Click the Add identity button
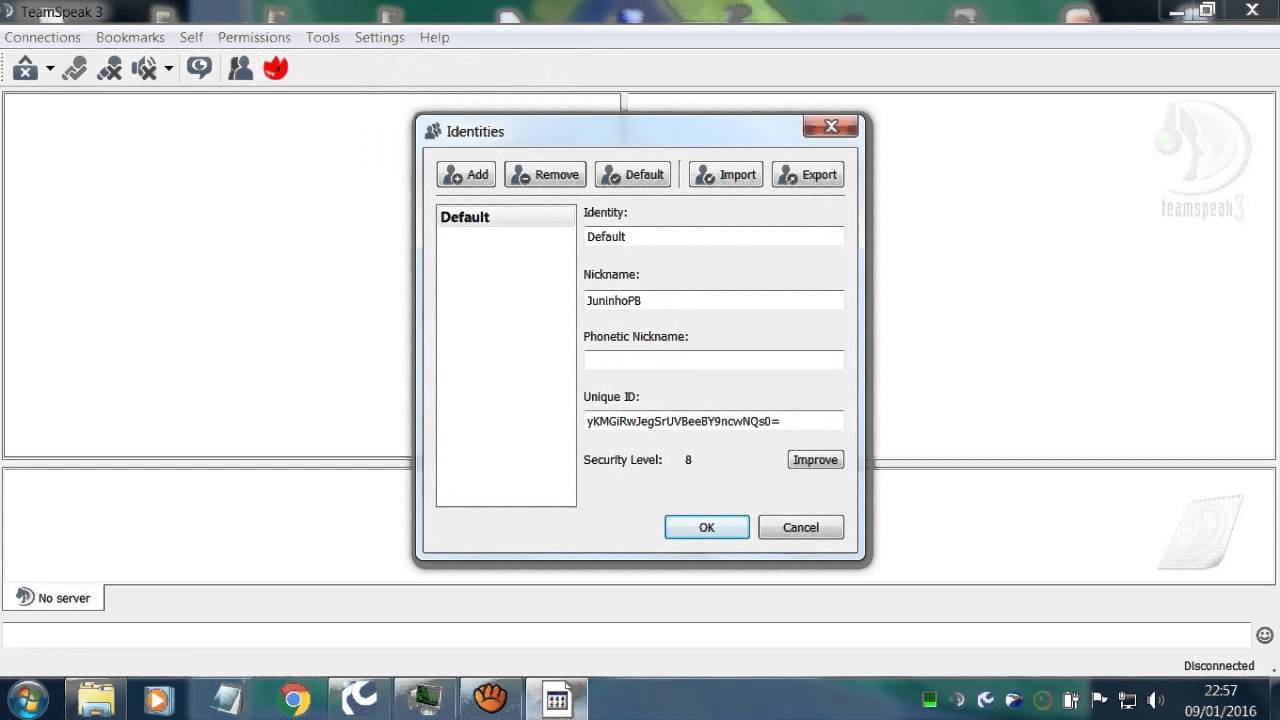This screenshot has height=720, width=1280. [x=466, y=175]
